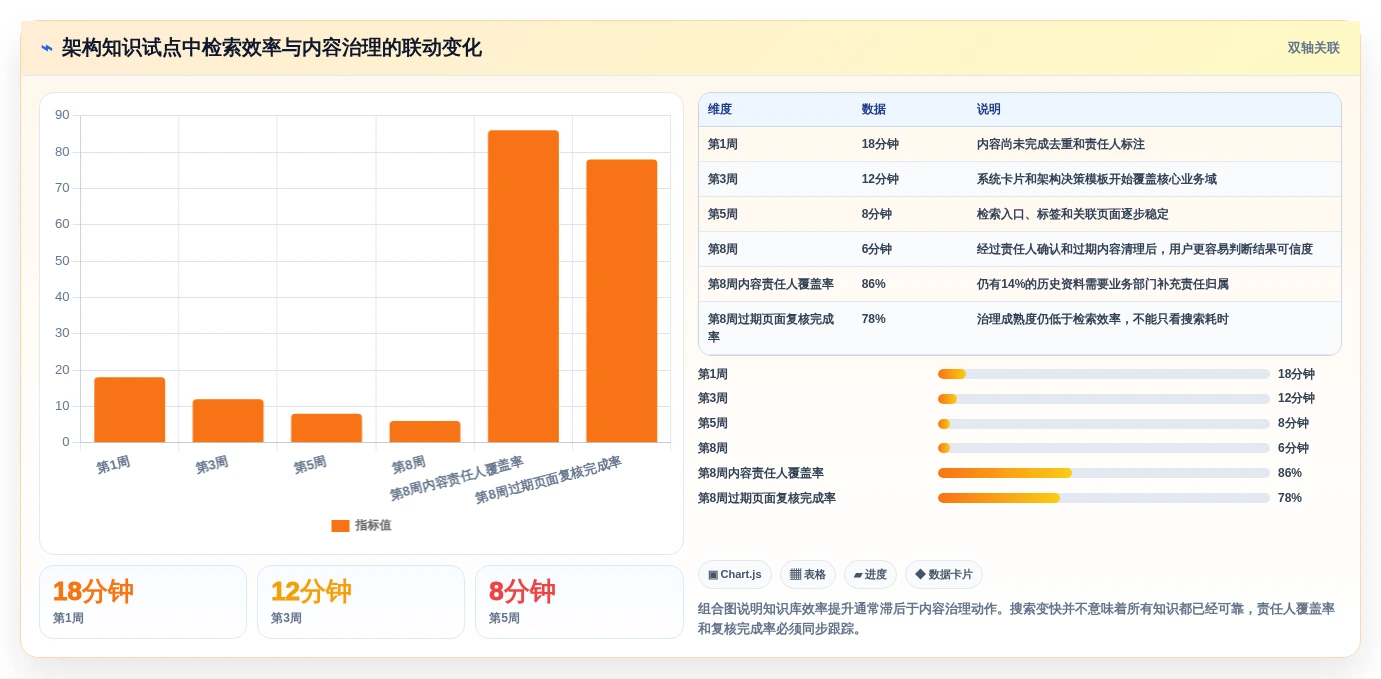Click the 第3周 bar in the chart
Image resolution: width=1381 pixels, height=679 pixels.
(228, 421)
